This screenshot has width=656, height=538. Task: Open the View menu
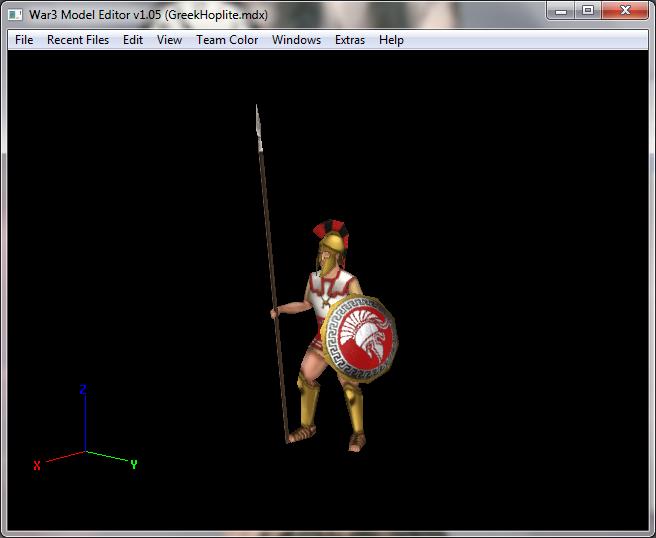169,40
